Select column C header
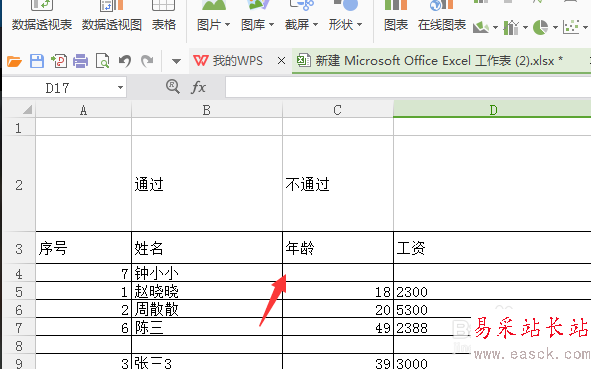Screen dimensions: 591x369 click(x=338, y=110)
